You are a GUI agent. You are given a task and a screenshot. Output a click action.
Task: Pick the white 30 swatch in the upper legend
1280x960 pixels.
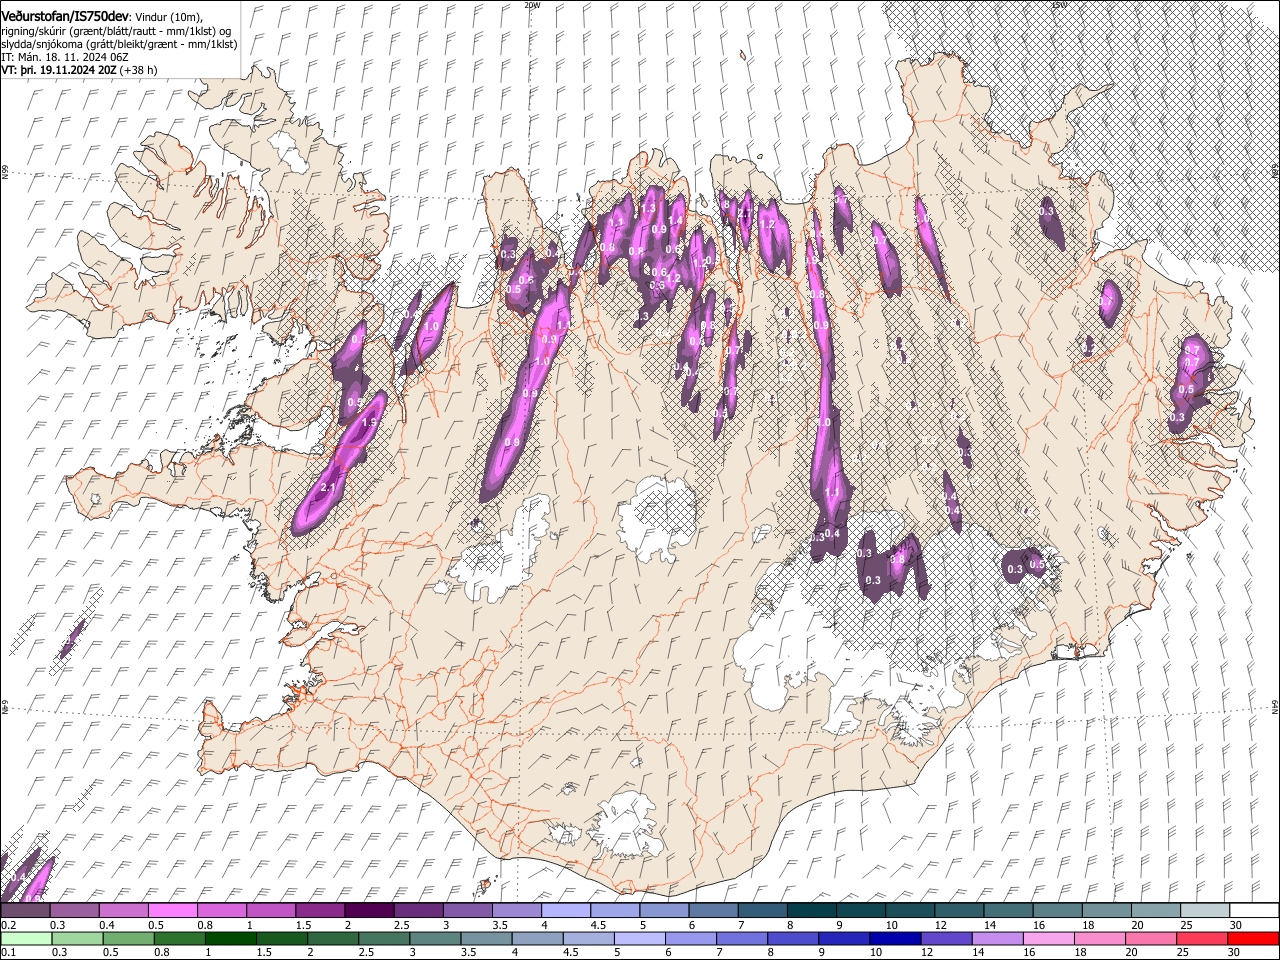pyautogui.click(x=1254, y=911)
